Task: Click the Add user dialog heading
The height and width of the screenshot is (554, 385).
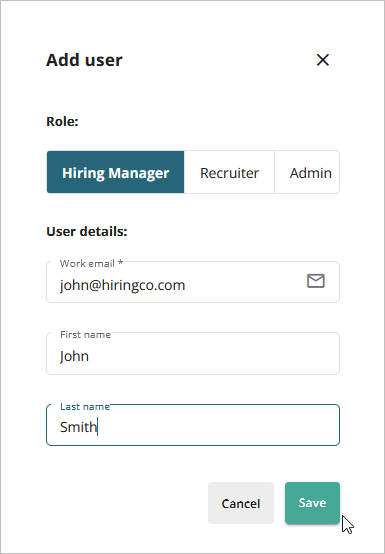Action: [84, 60]
